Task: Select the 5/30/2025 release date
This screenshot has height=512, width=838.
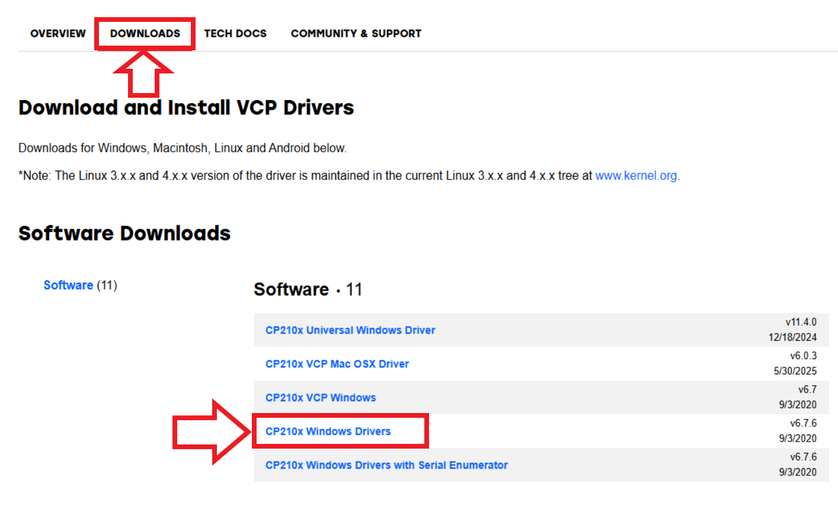Action: 798,371
